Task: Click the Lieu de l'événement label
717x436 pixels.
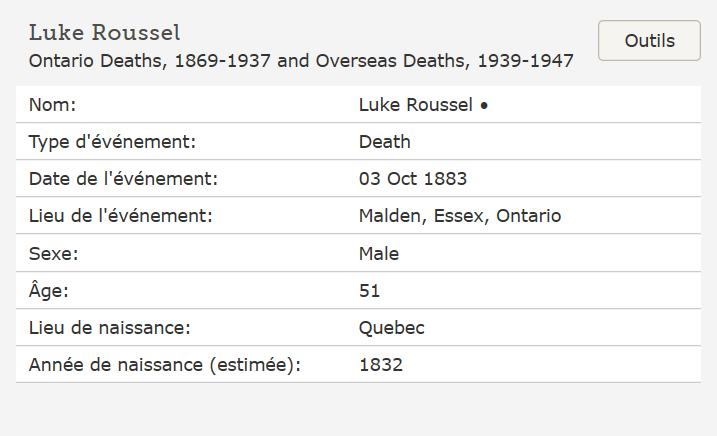Action: click(x=121, y=216)
